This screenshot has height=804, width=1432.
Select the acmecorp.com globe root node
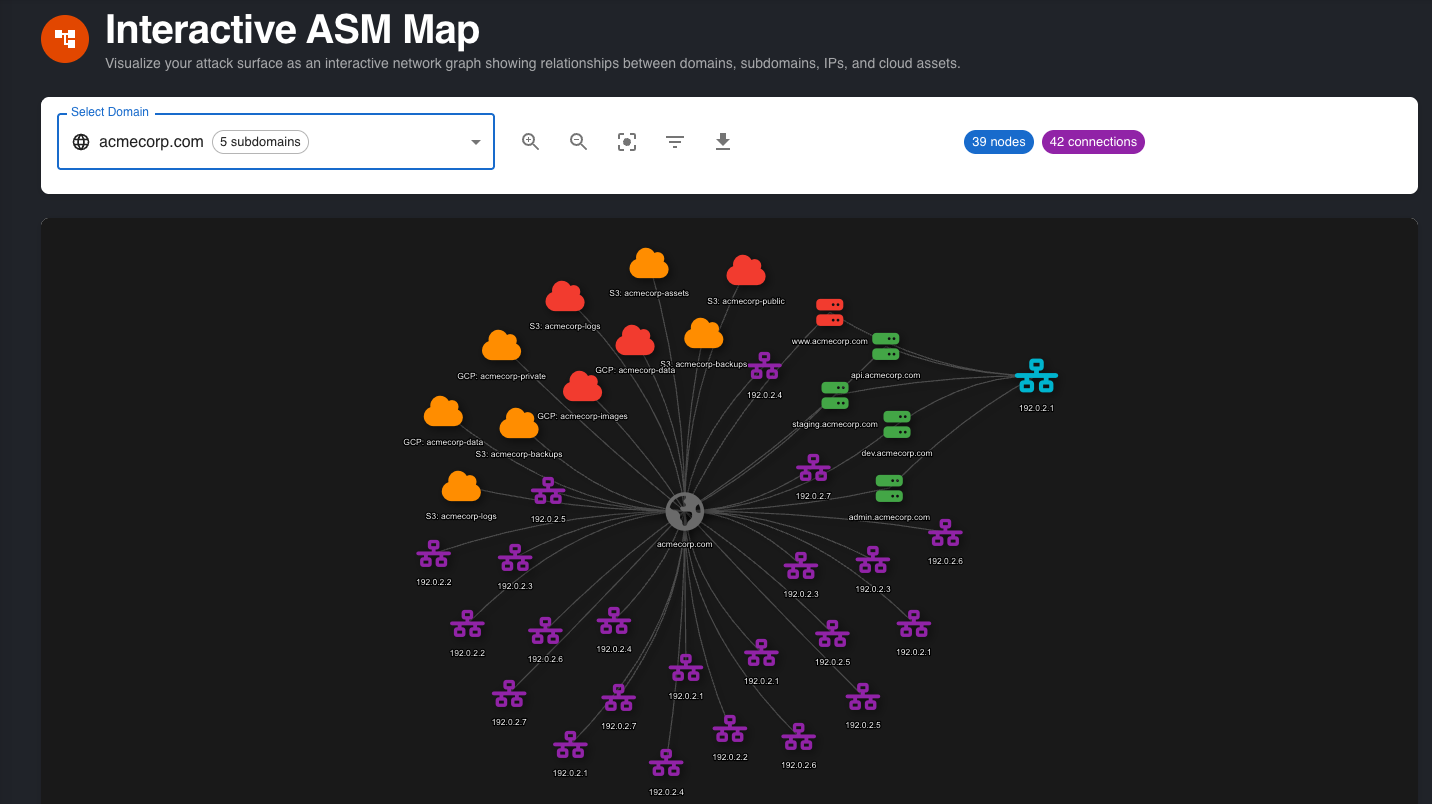685,511
